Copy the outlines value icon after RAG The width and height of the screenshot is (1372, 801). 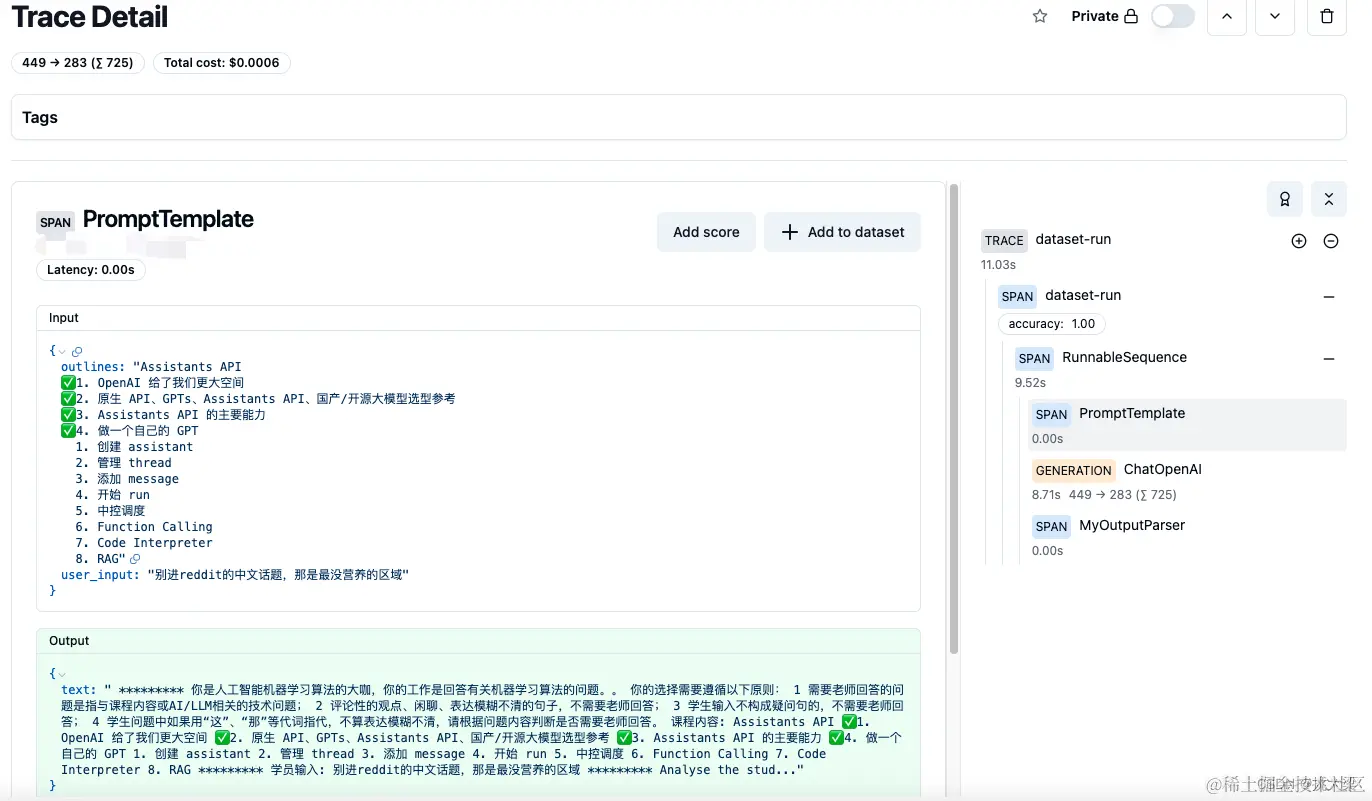(135, 559)
